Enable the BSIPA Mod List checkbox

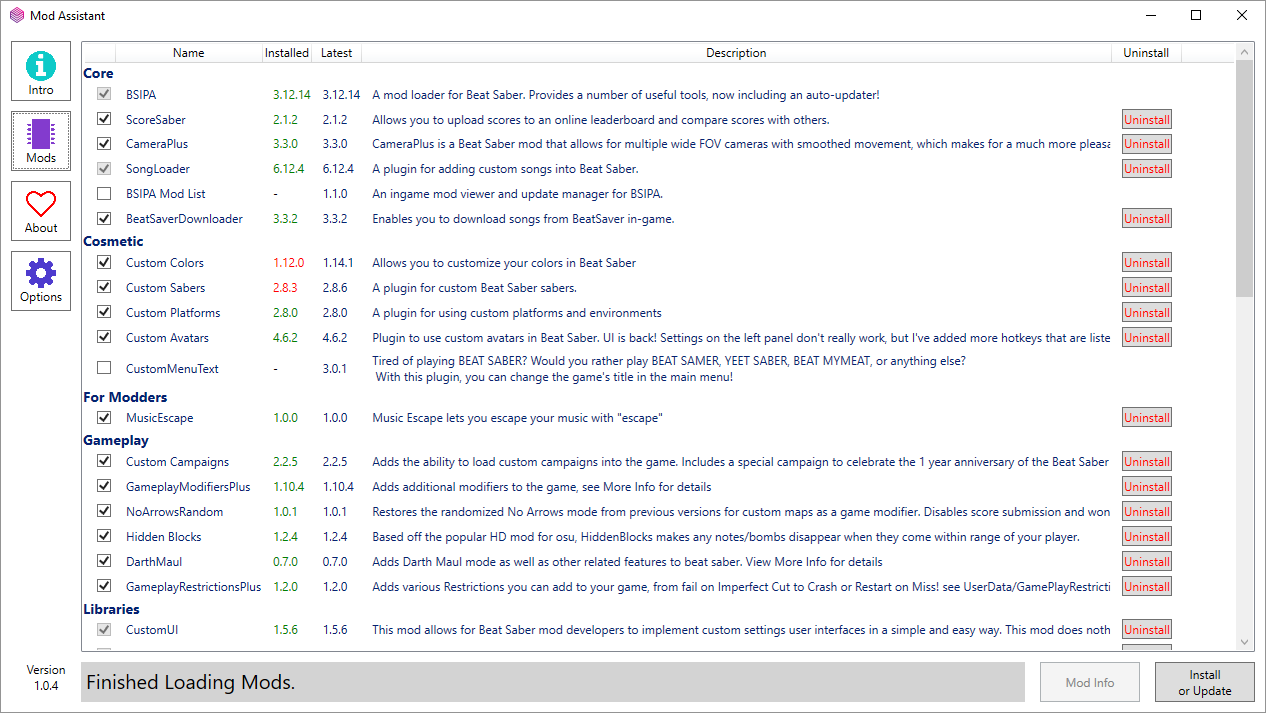[104, 194]
